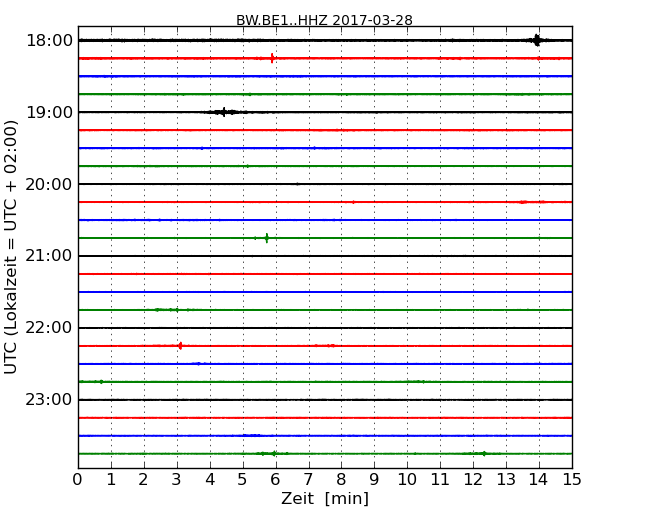650x520 pixels.
Task: Click x-axis tick label 2
Action: pyautogui.click(x=144, y=479)
